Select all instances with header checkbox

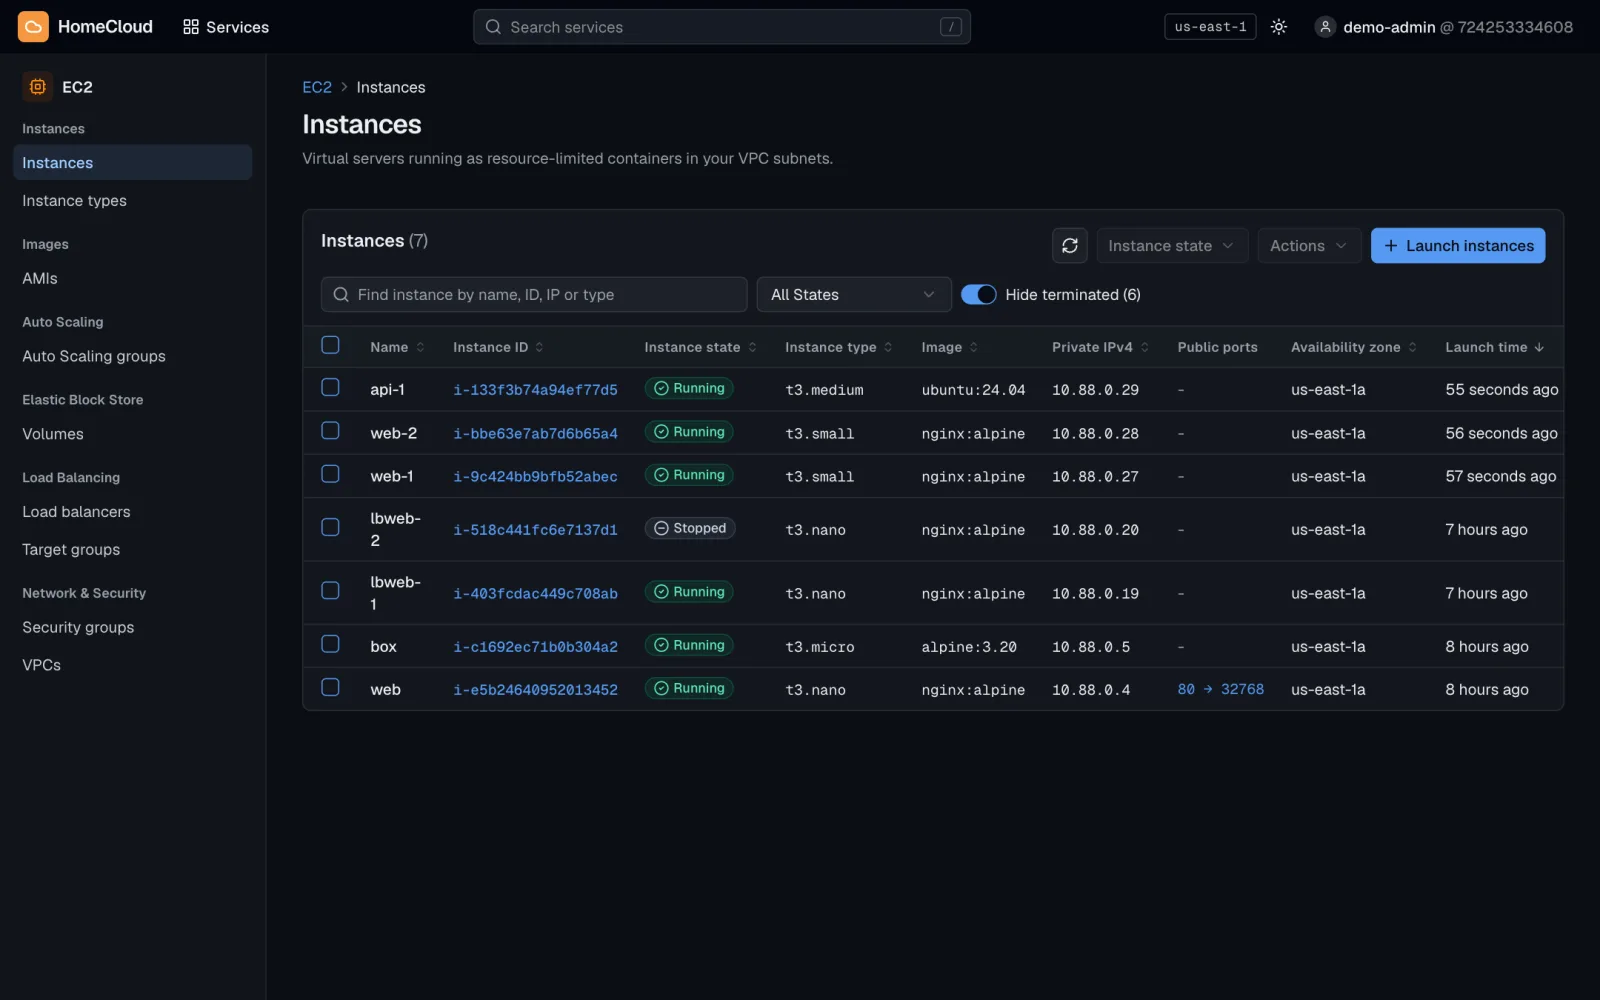(330, 345)
